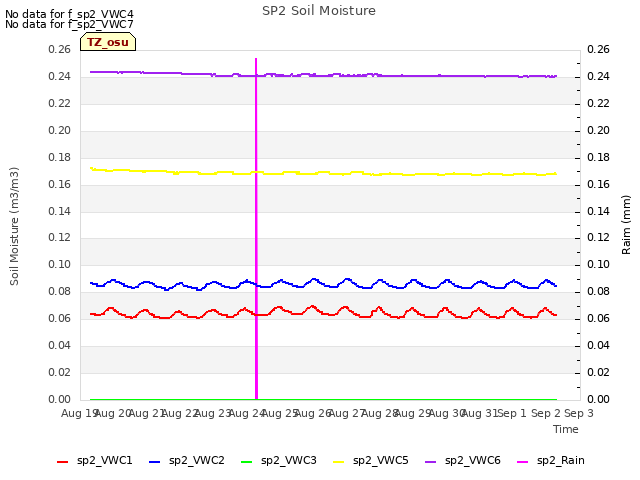Click the magenta rain spike at Aug 24
The height and width of the screenshot is (480, 640).
(256, 229)
